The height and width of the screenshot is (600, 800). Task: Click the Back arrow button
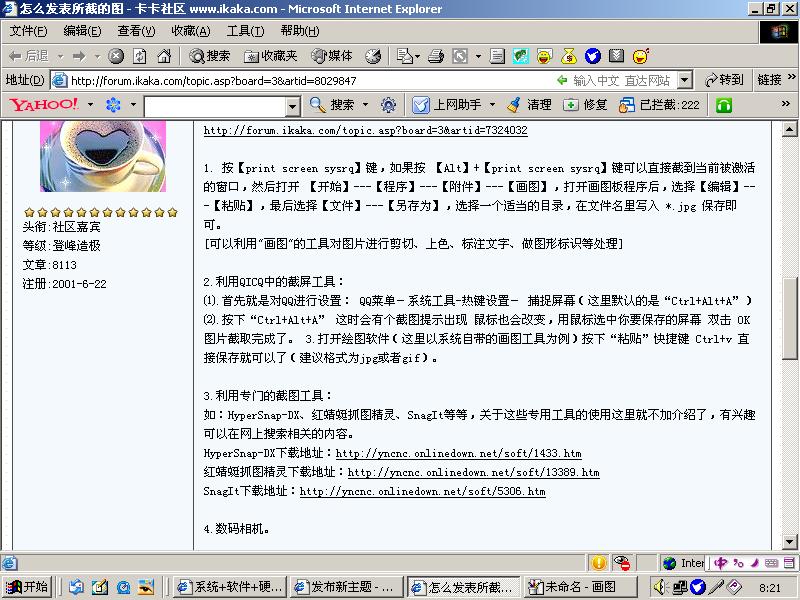(x=29, y=56)
